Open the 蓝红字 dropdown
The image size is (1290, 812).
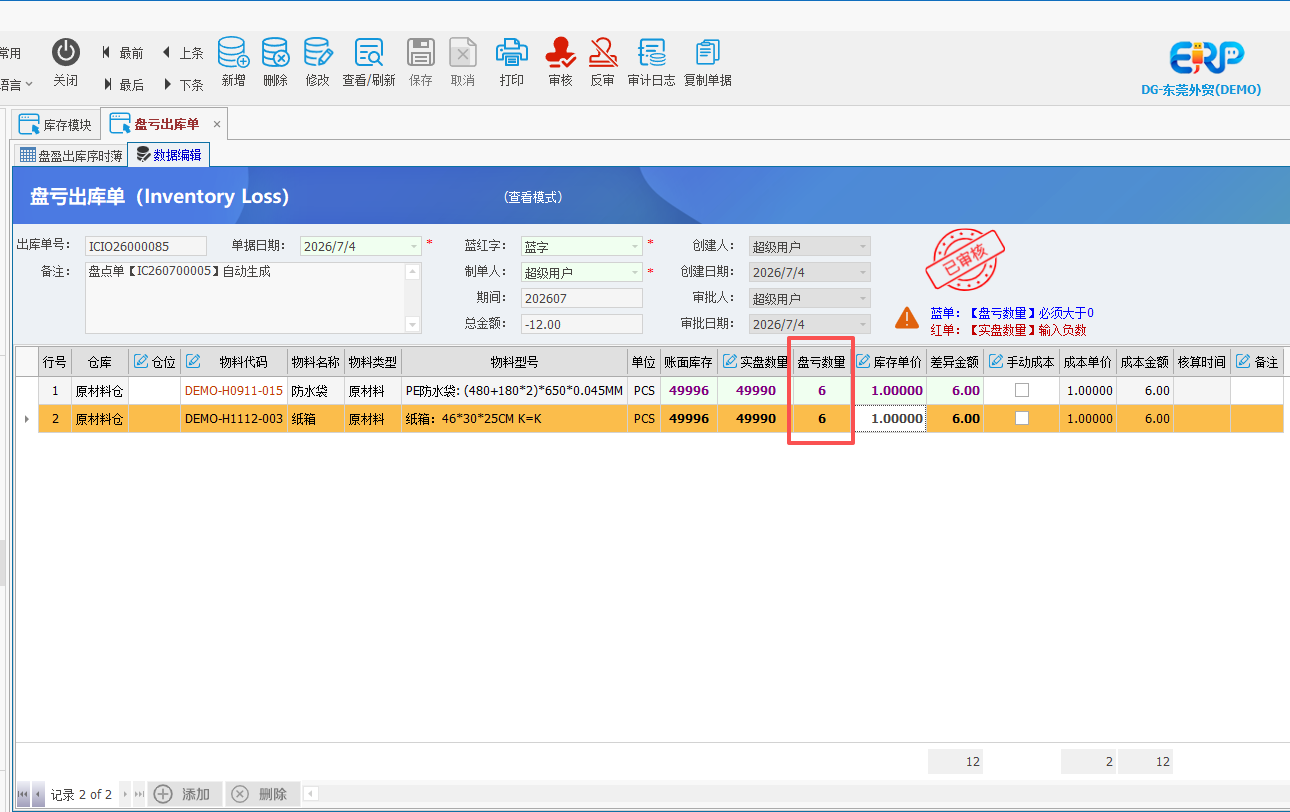click(x=635, y=246)
